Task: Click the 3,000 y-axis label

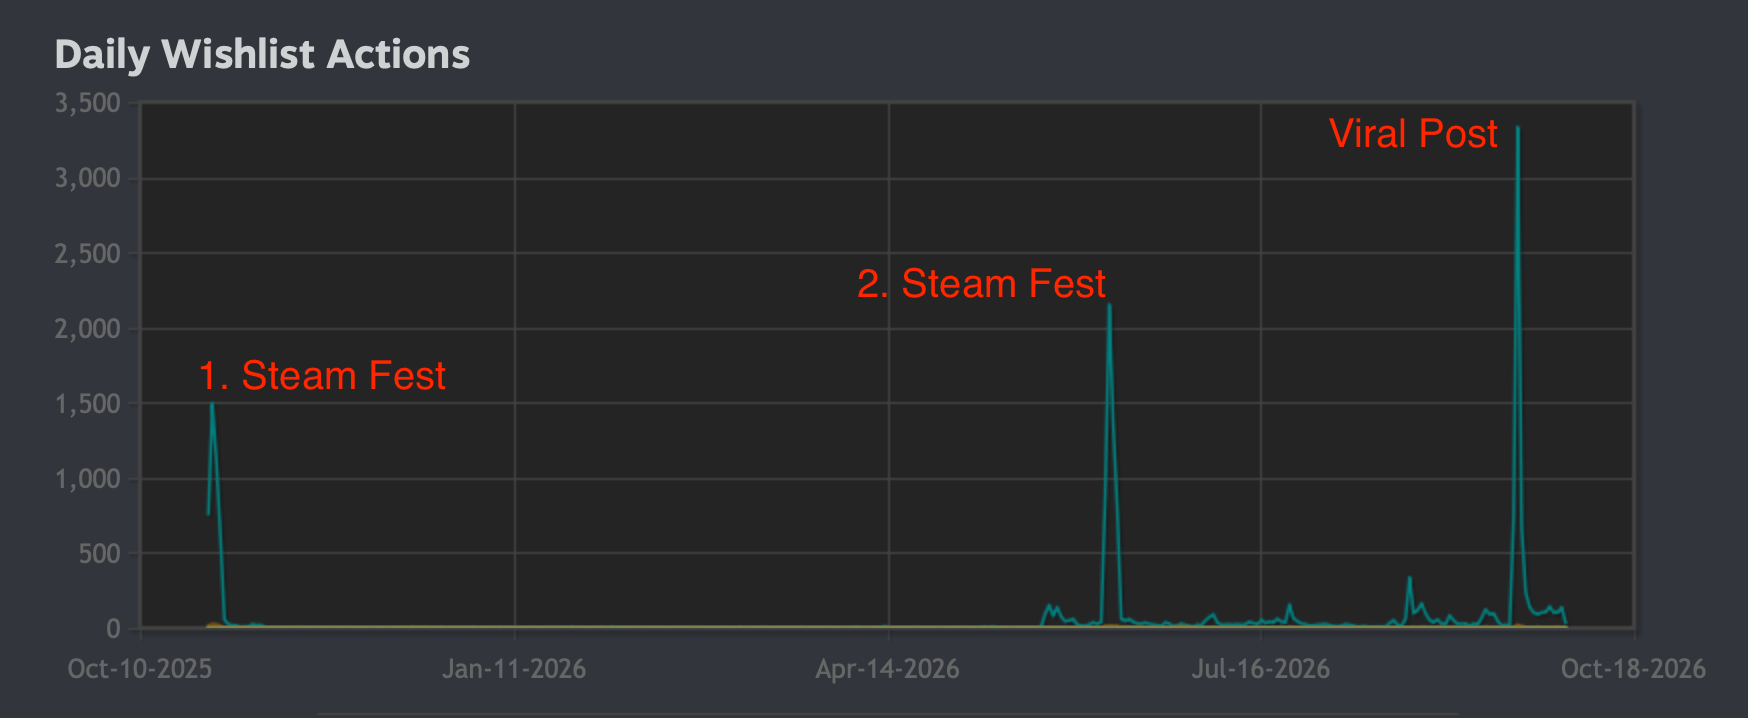Action: [x=87, y=178]
